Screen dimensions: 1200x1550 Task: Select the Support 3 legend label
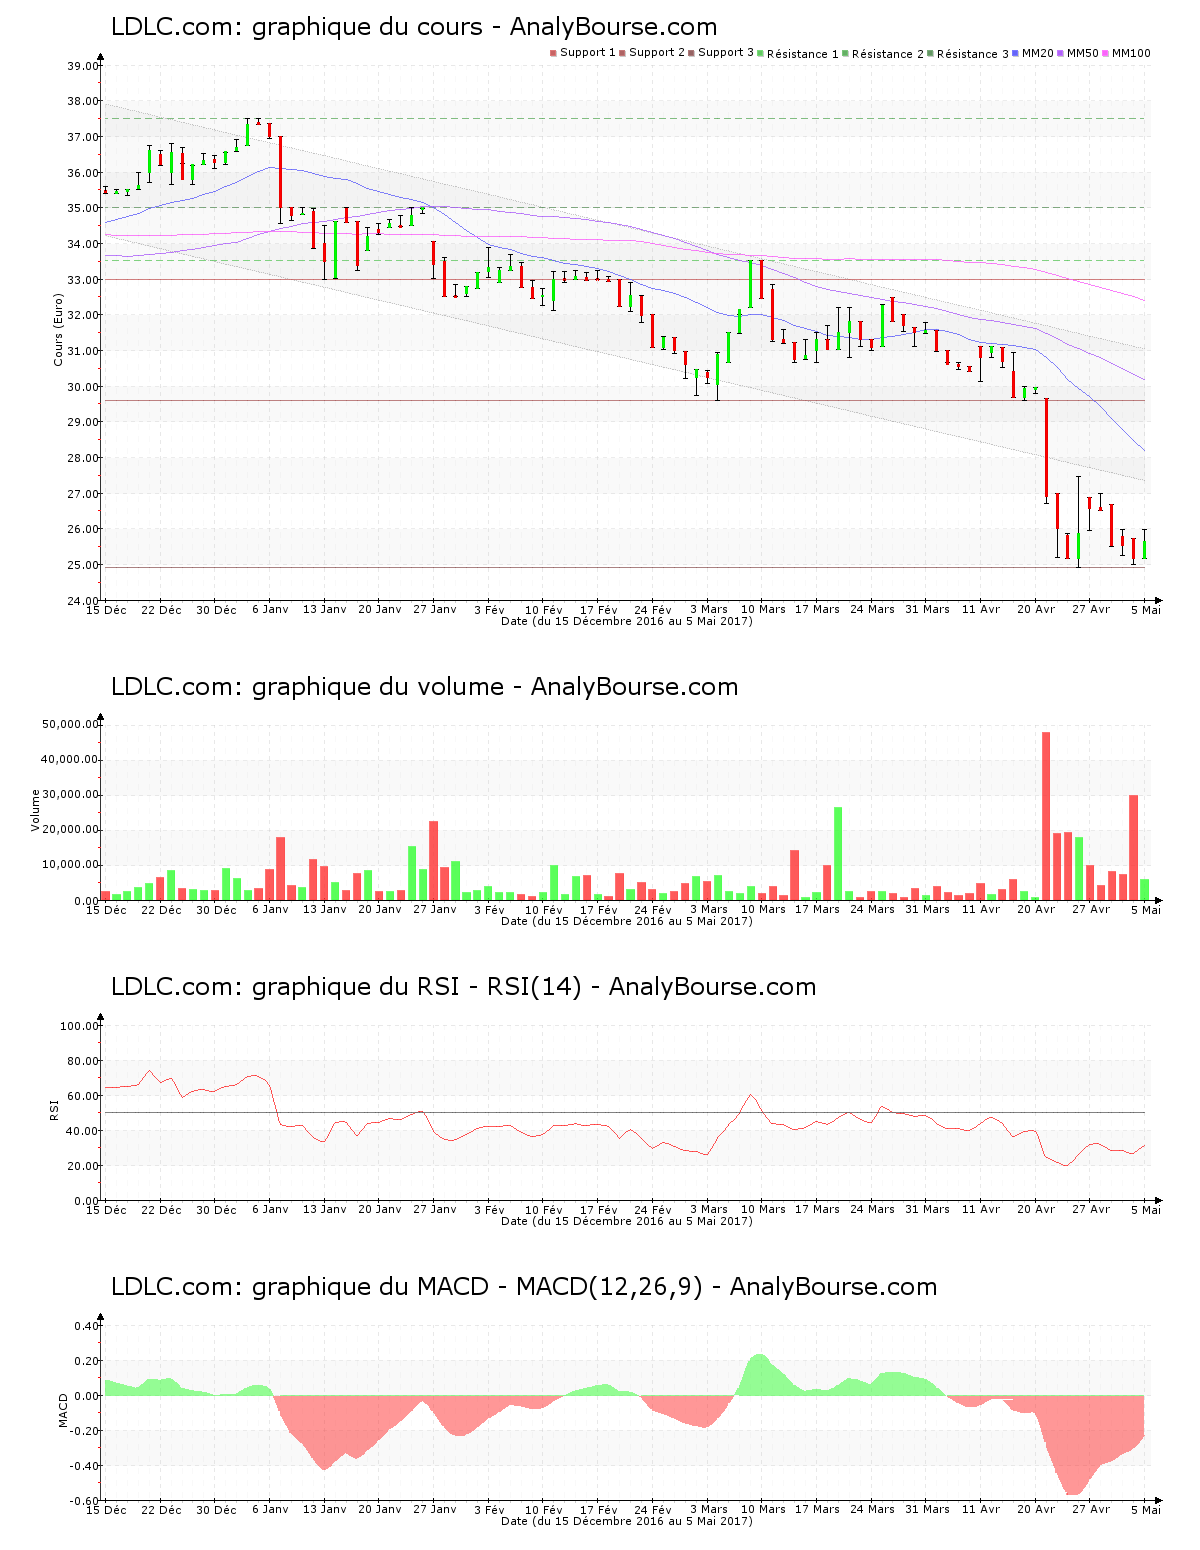pos(726,53)
